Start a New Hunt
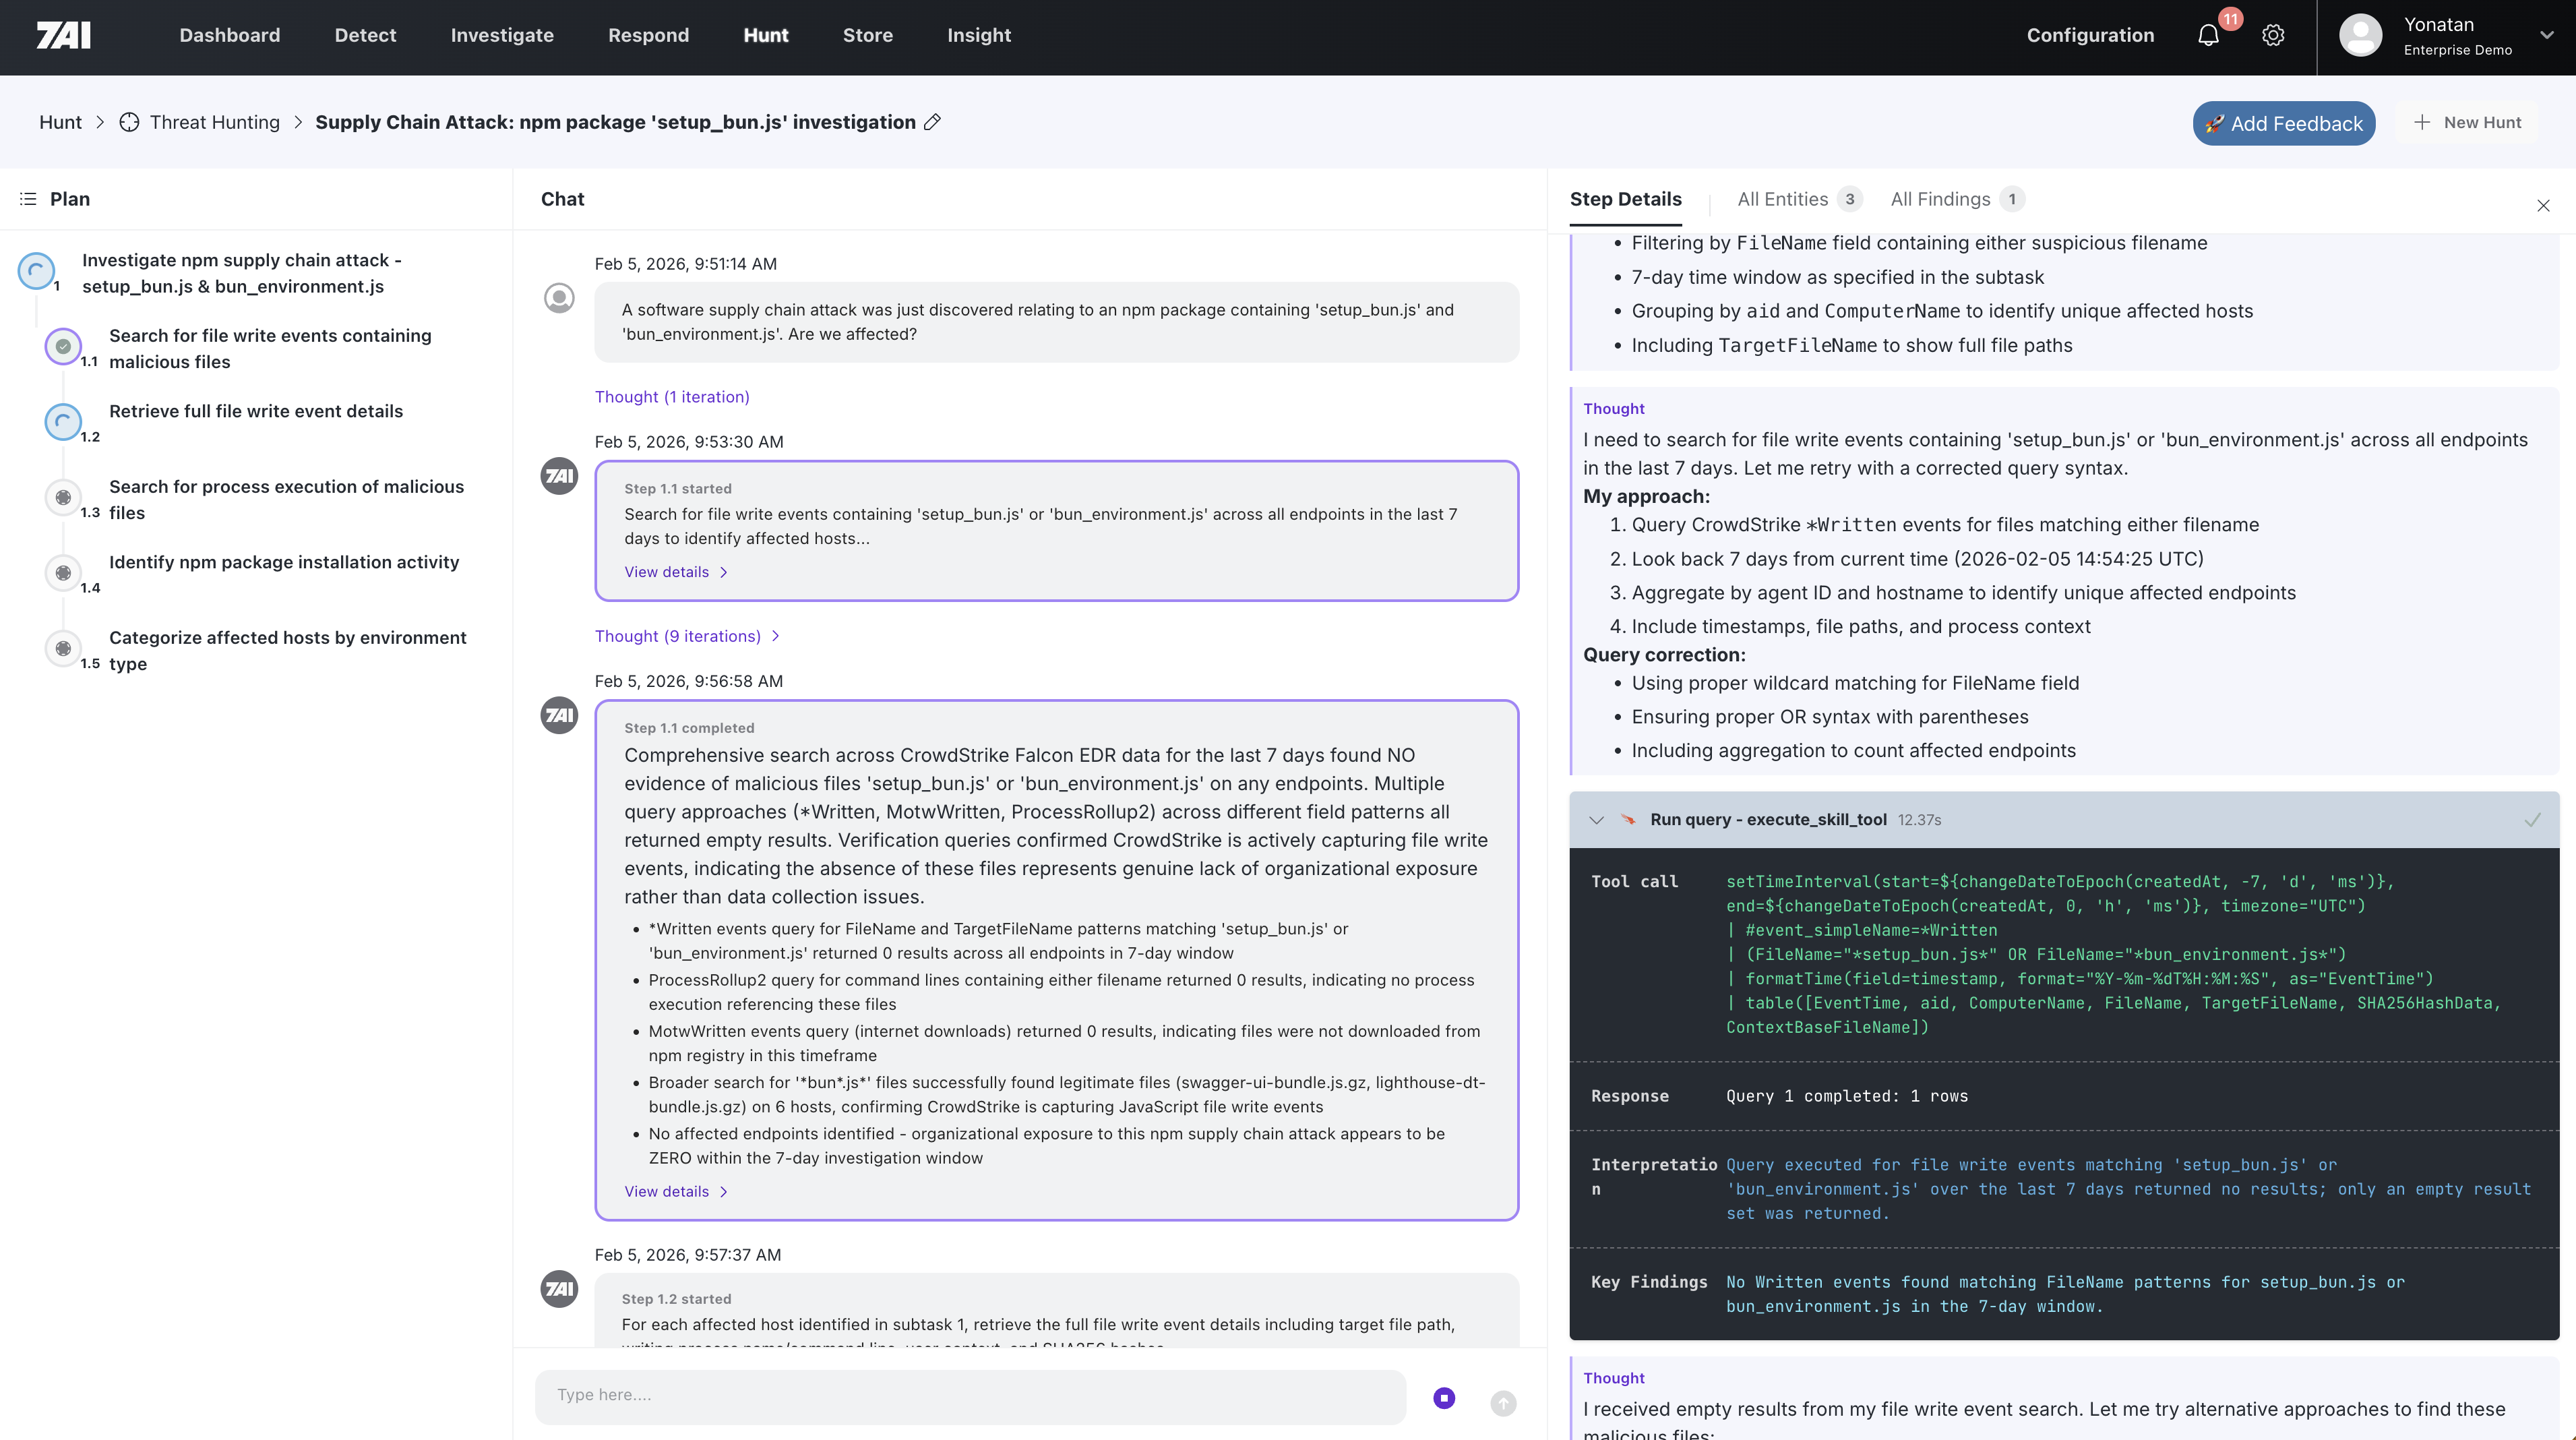 coord(2468,123)
